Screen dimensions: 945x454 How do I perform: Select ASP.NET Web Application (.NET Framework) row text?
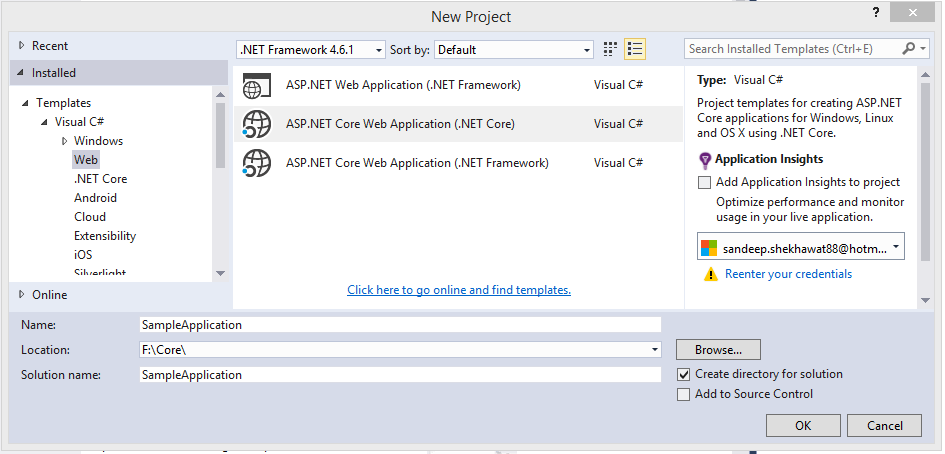pyautogui.click(x=403, y=85)
